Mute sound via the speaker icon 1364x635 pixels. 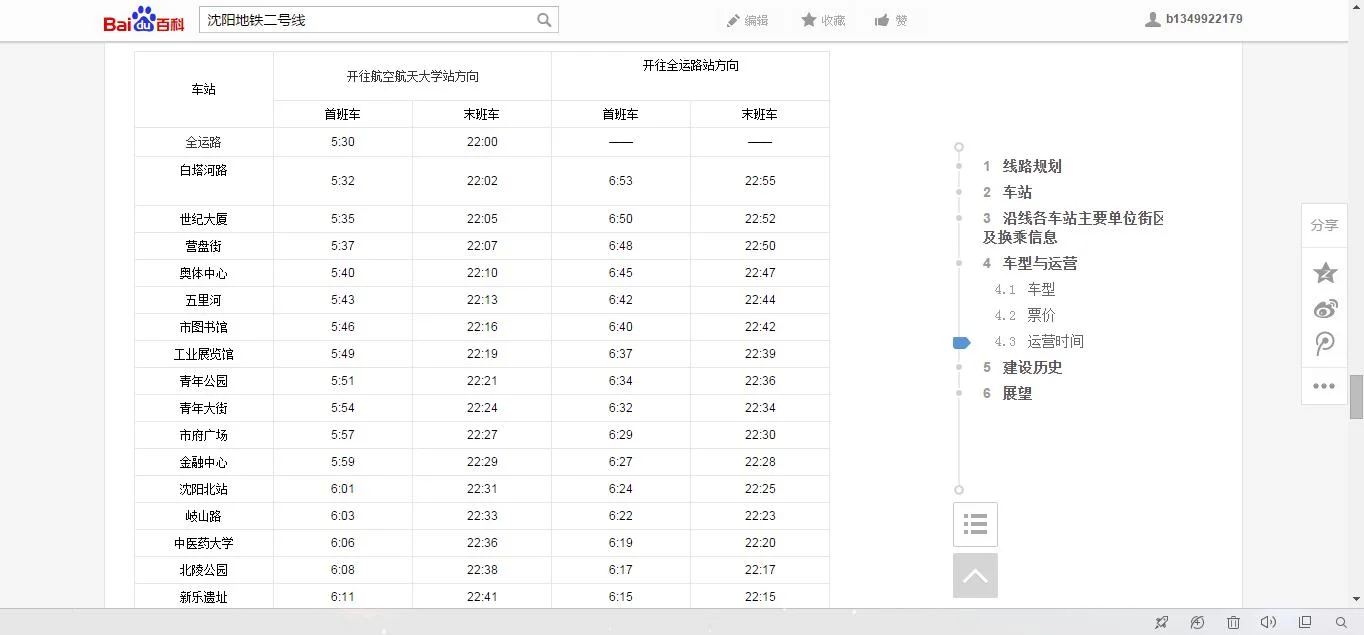click(1267, 622)
